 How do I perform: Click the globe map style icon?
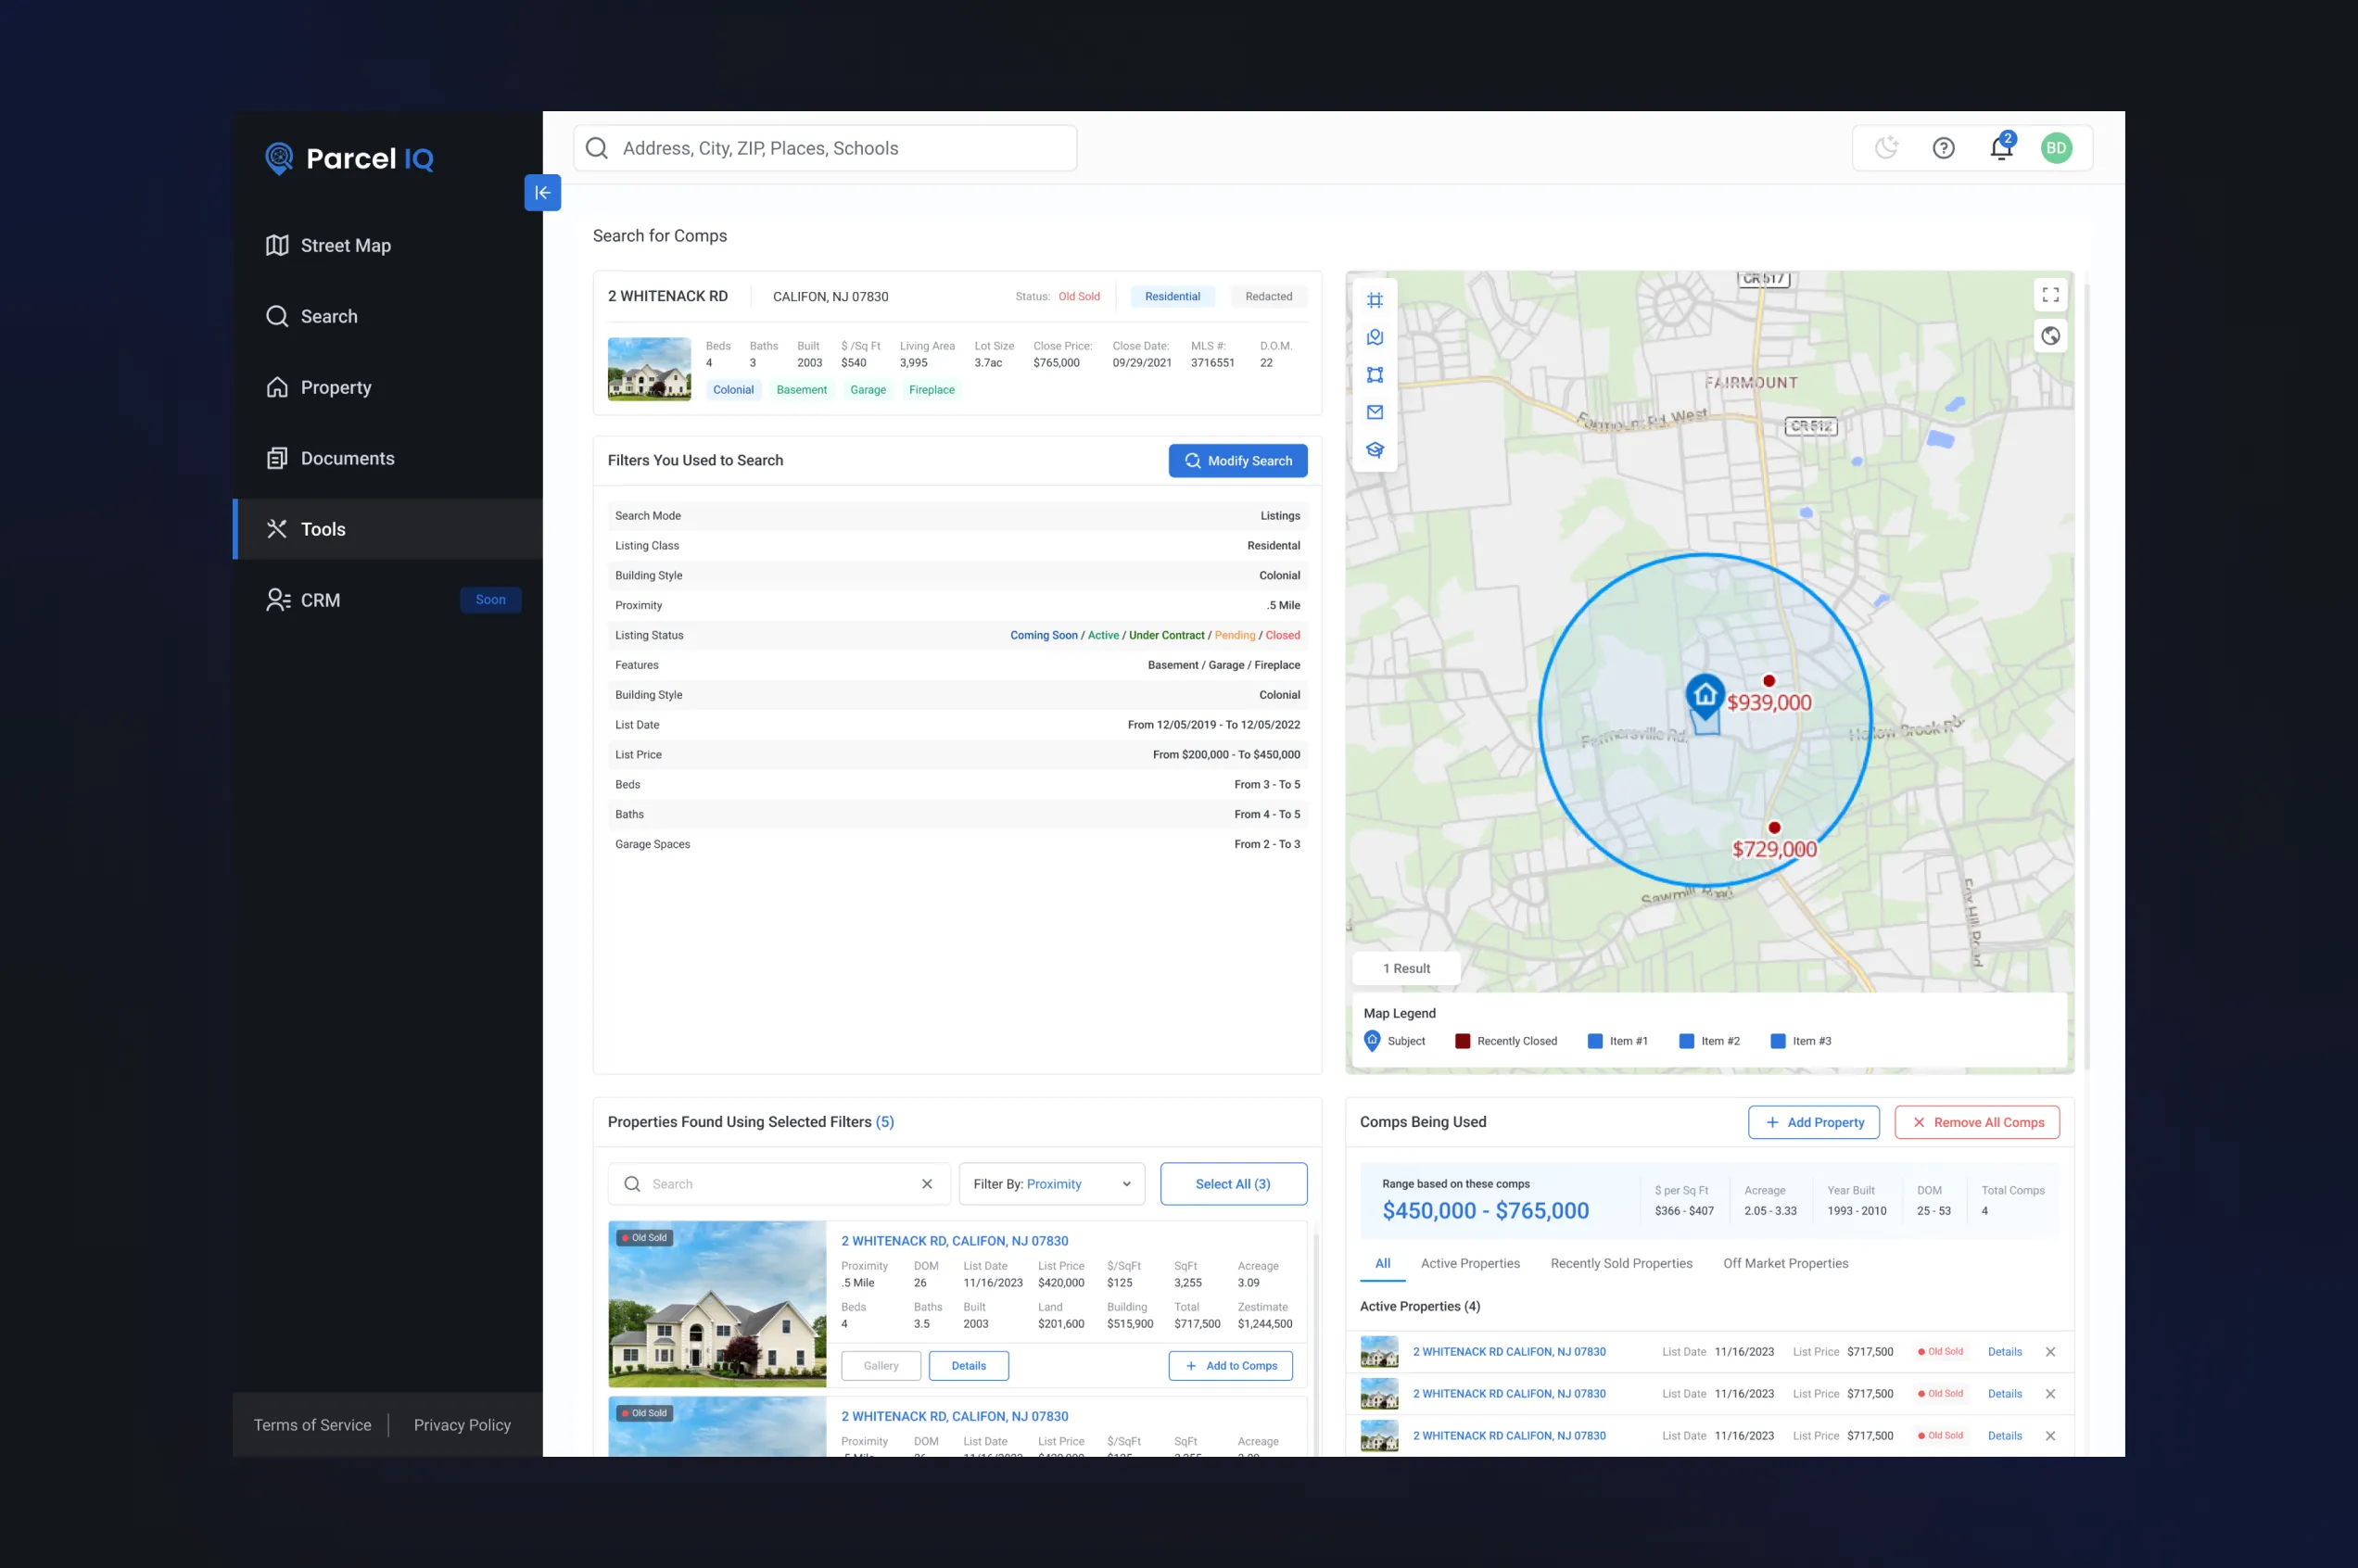point(2050,336)
